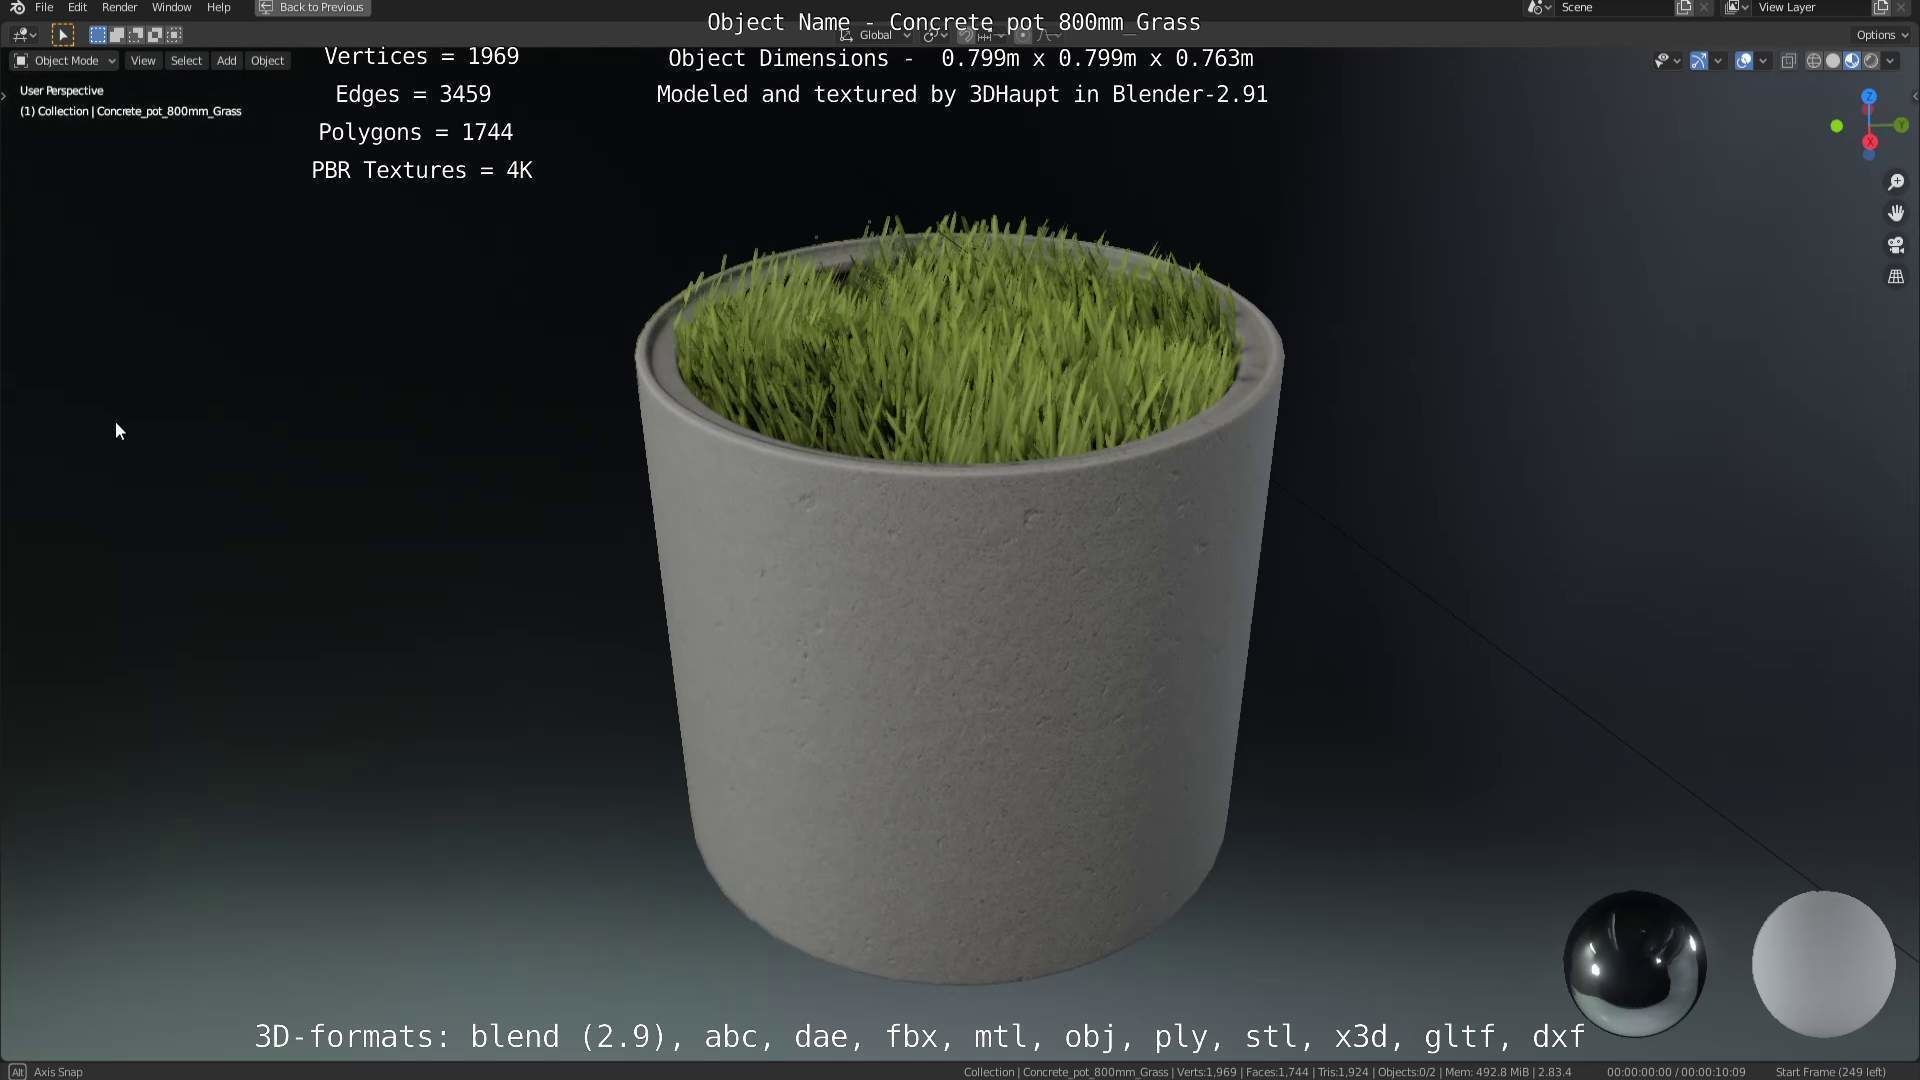Toggle the camera view icon
Image resolution: width=1920 pixels, height=1080 pixels.
click(1895, 245)
